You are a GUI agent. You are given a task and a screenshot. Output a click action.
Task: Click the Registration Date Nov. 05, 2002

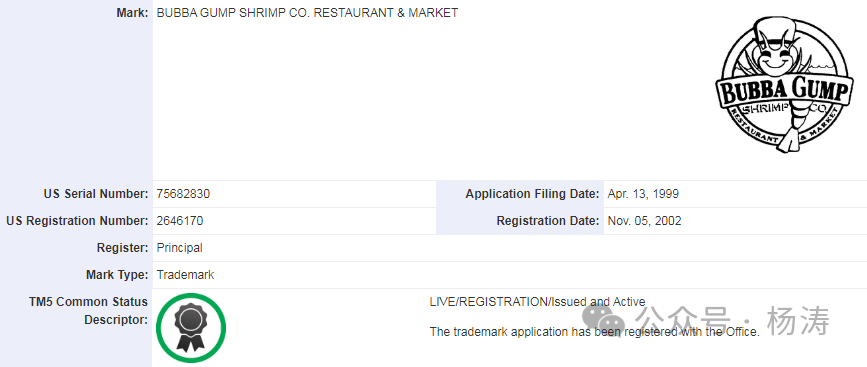click(644, 221)
